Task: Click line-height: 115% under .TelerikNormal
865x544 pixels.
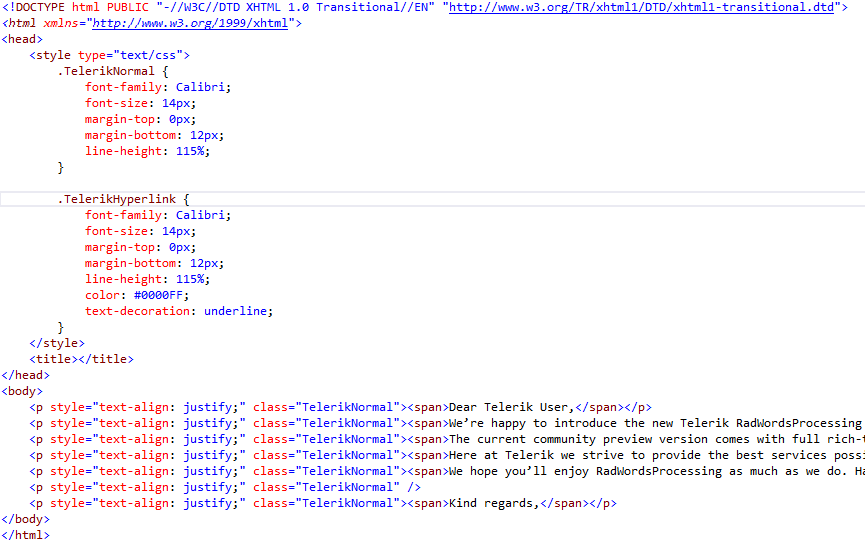Action: click(x=147, y=151)
